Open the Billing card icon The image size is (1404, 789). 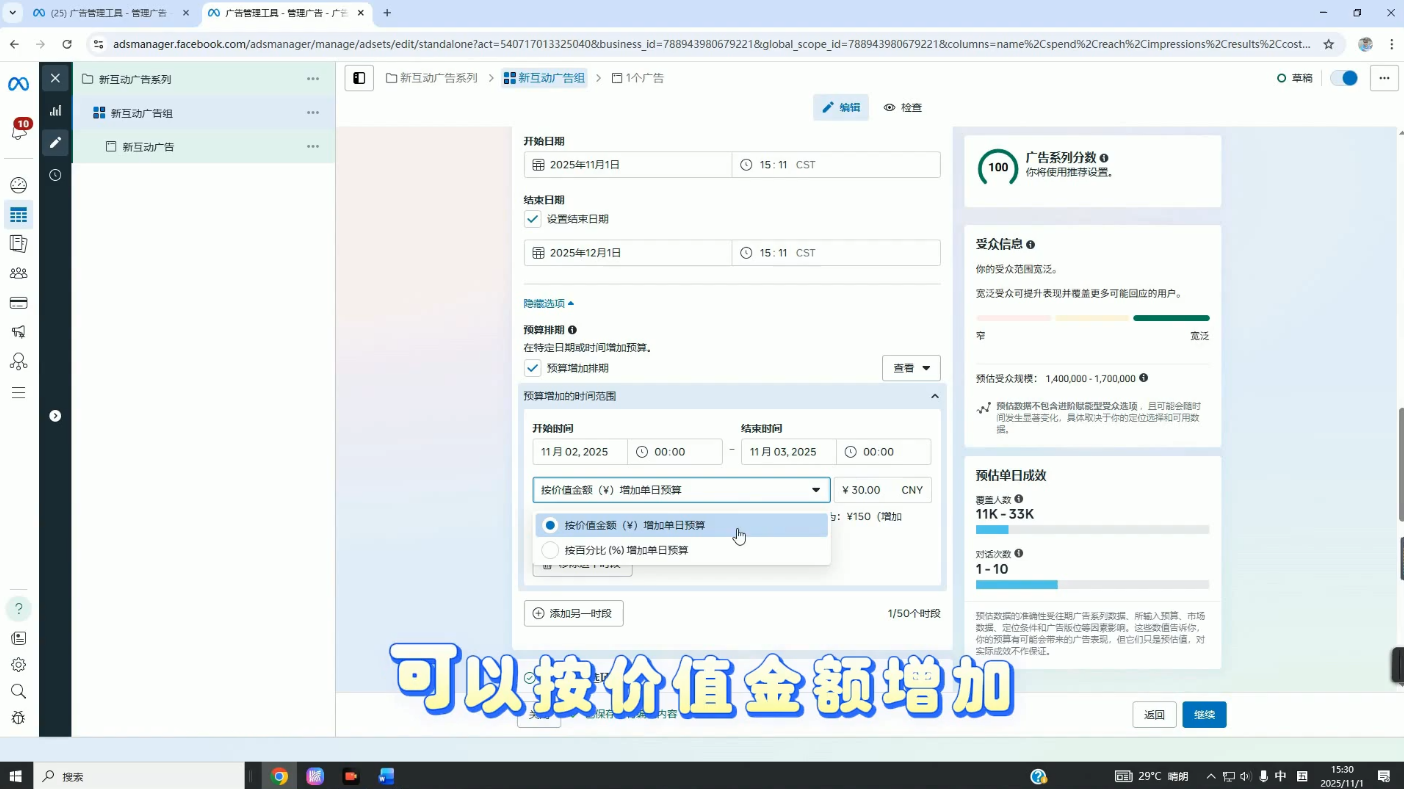point(20,302)
